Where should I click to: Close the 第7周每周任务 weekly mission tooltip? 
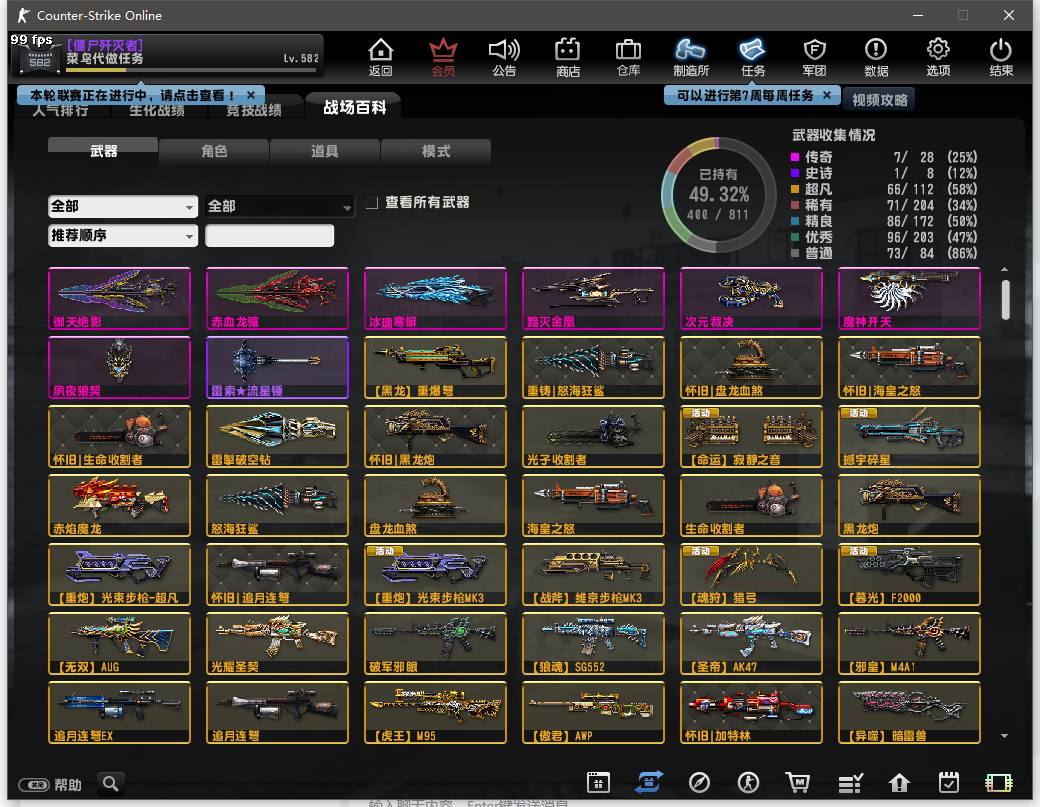coord(827,95)
